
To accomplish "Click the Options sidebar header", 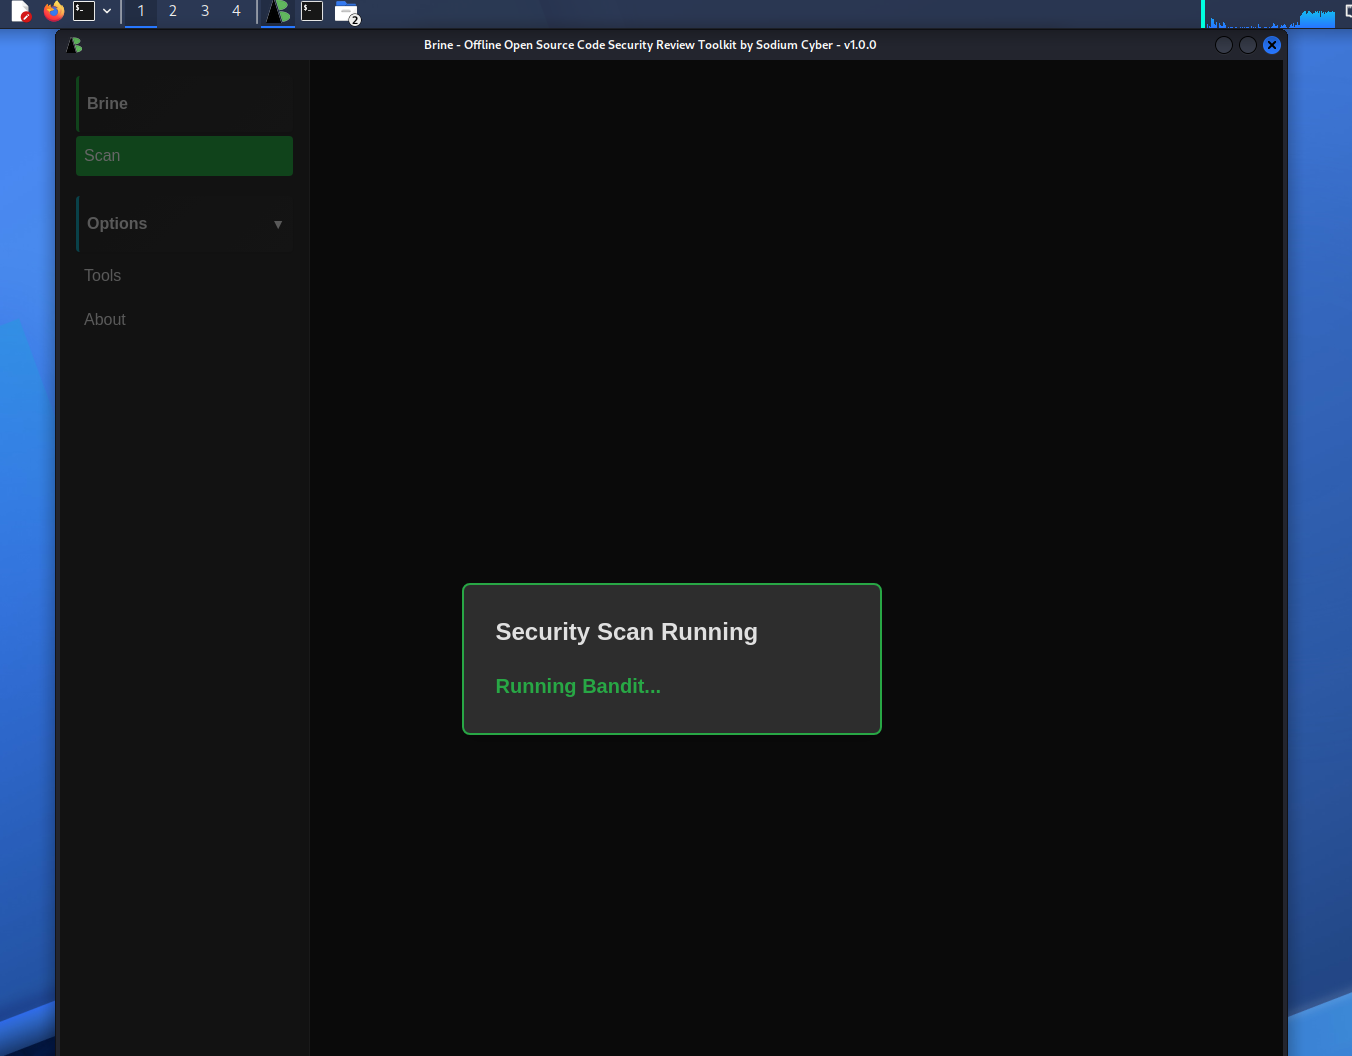I will (x=117, y=224).
